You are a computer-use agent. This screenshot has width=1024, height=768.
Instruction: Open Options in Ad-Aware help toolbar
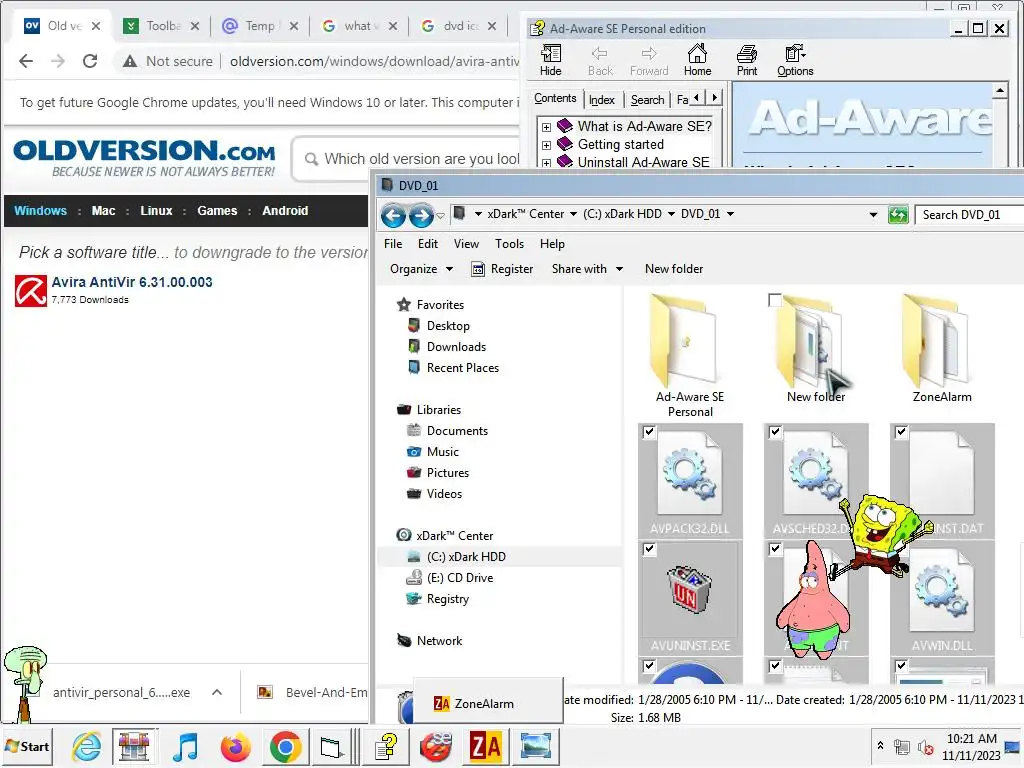795,60
